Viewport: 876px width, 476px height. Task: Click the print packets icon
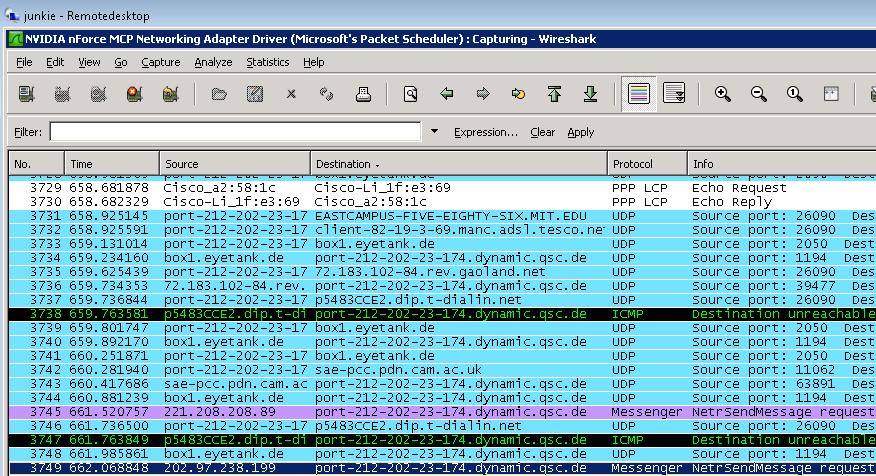(363, 94)
